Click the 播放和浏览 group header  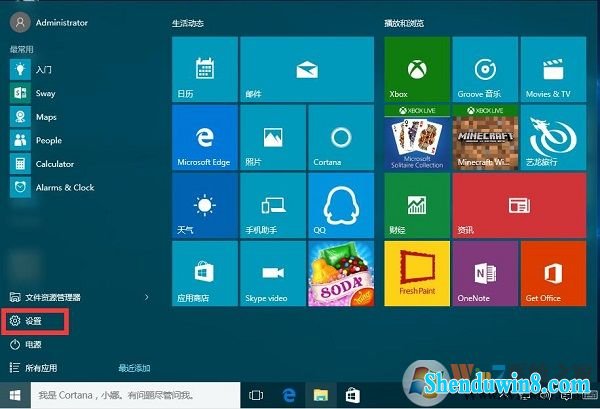404,23
